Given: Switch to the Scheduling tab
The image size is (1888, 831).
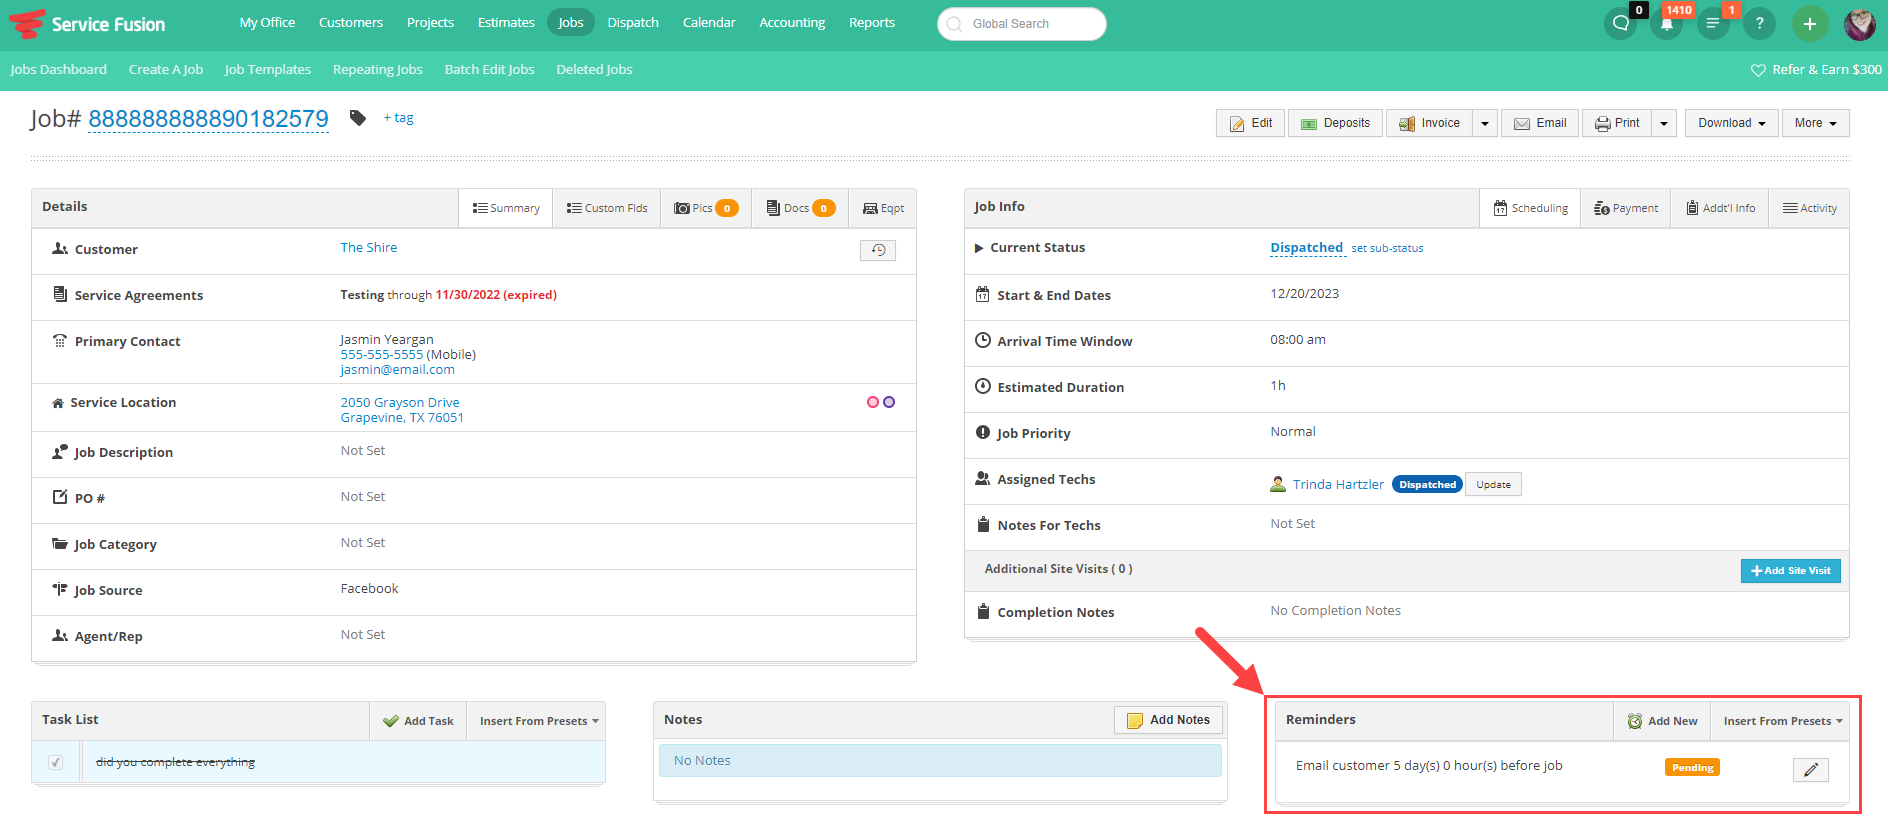Looking at the screenshot, I should click(x=1530, y=208).
